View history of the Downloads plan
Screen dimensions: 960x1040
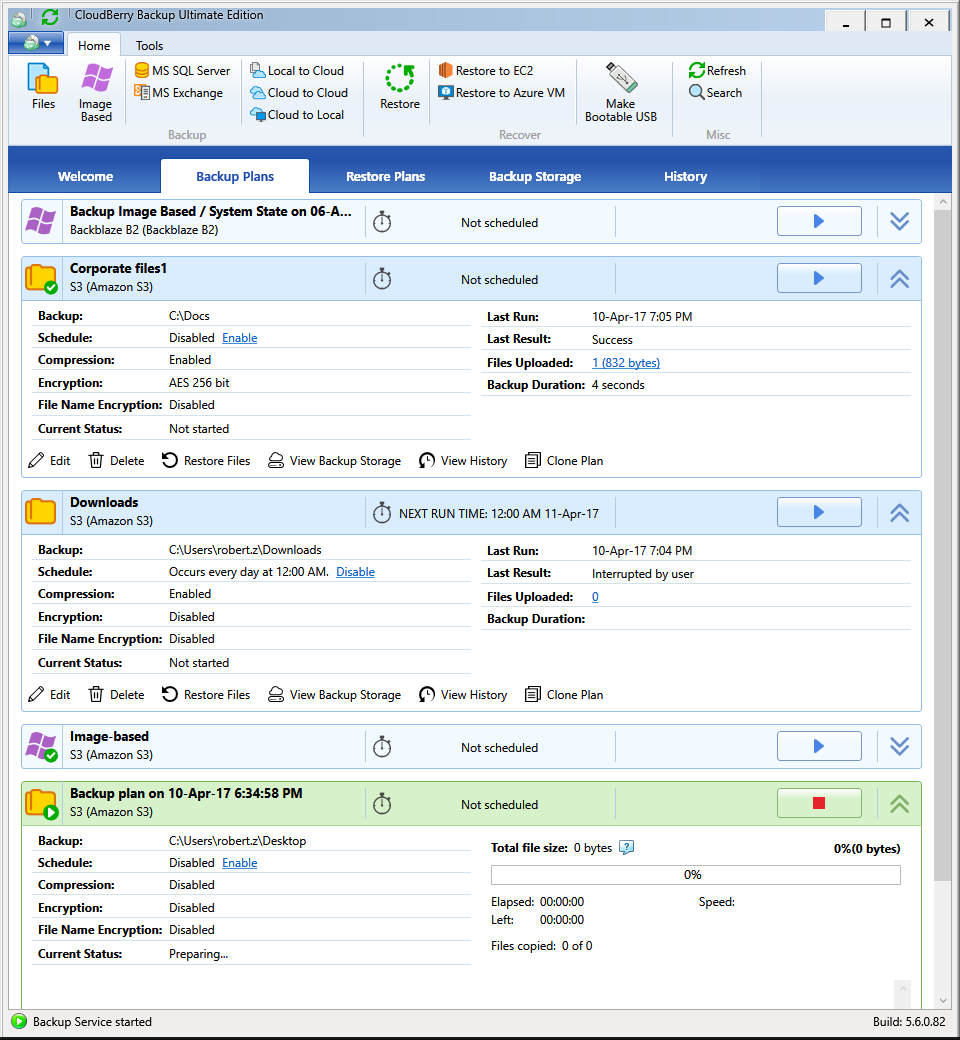pos(463,694)
